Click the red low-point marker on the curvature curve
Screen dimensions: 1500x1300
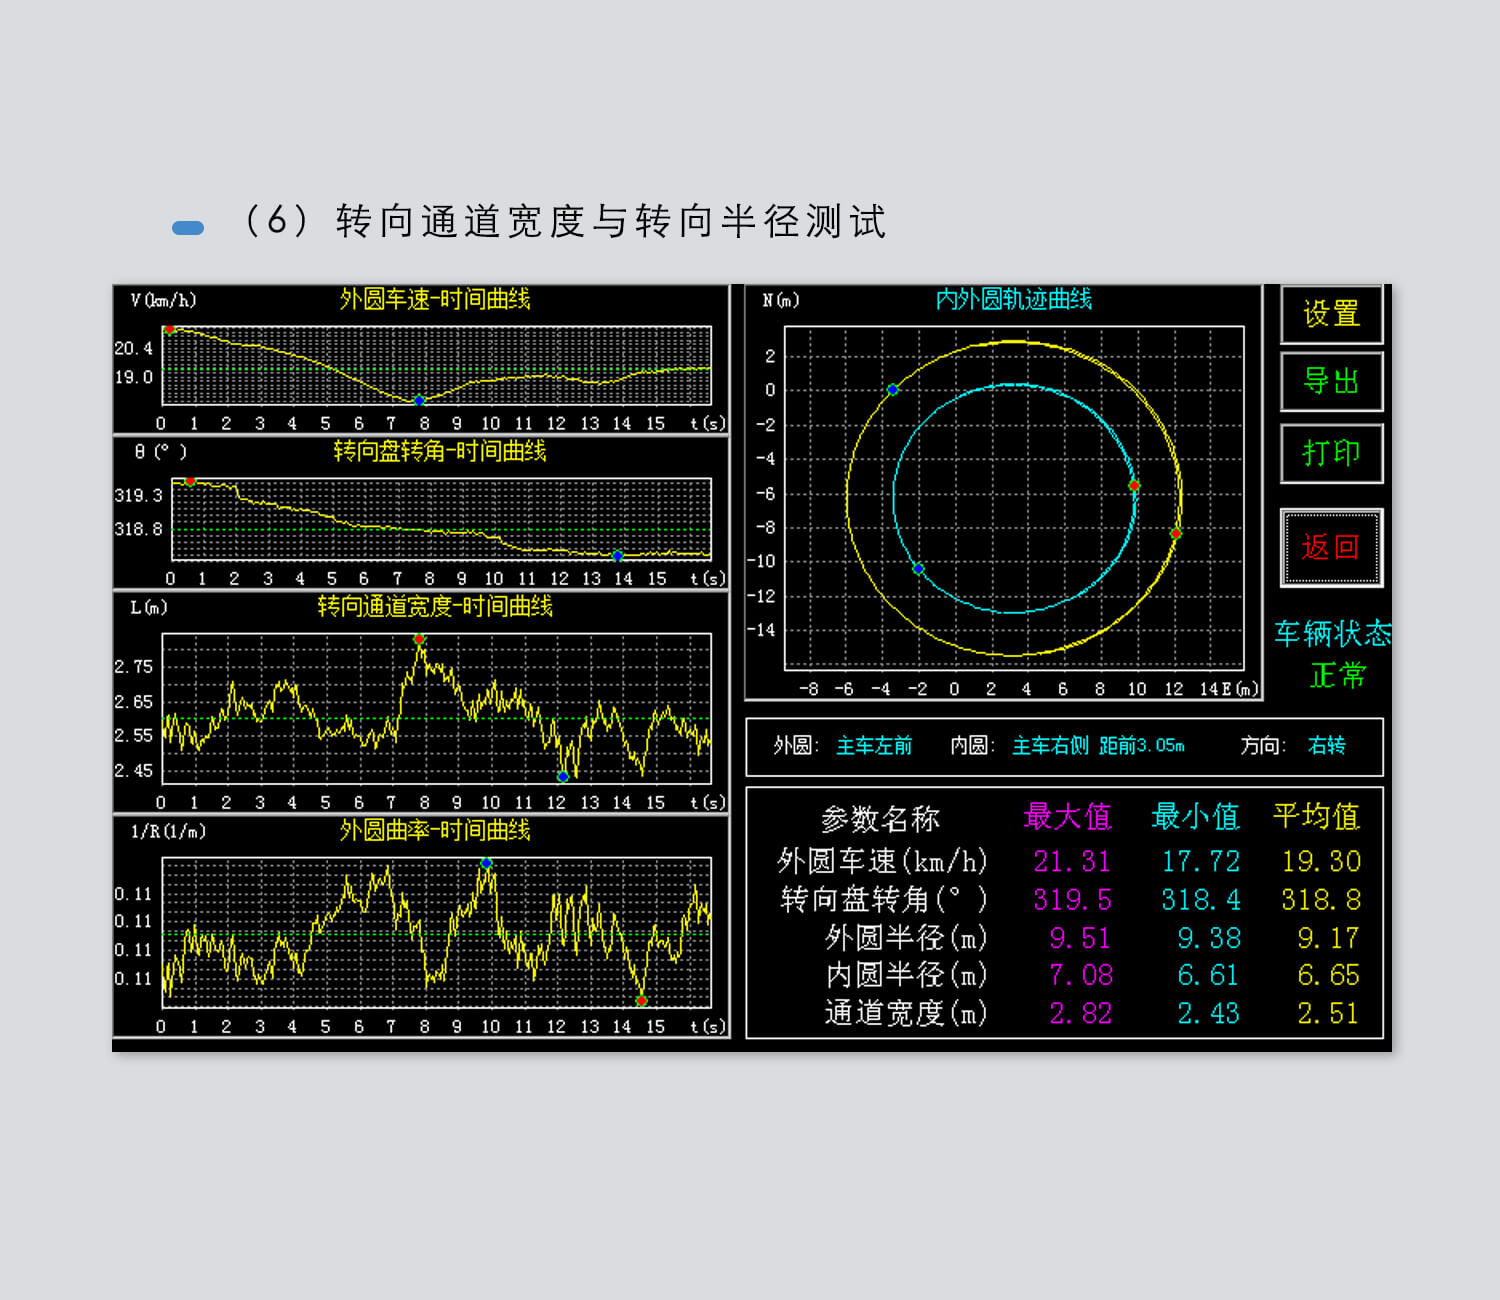(642, 1000)
